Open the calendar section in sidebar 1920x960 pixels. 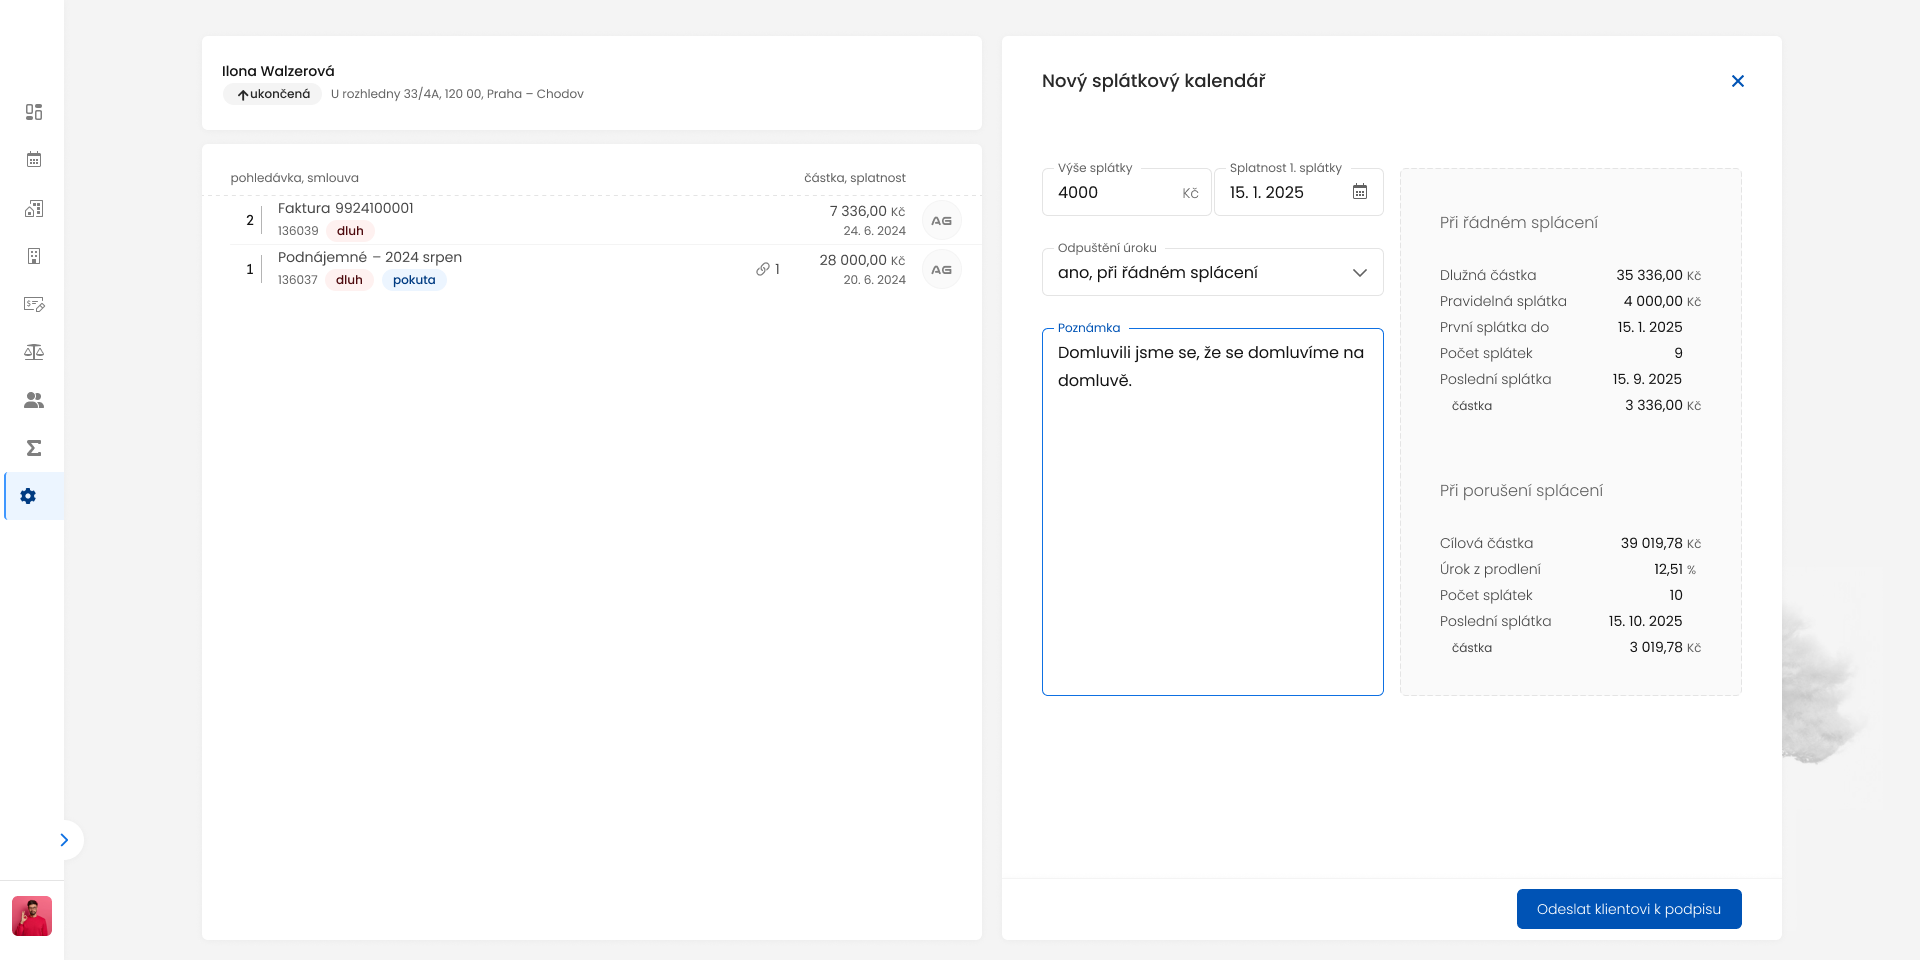pyautogui.click(x=34, y=160)
